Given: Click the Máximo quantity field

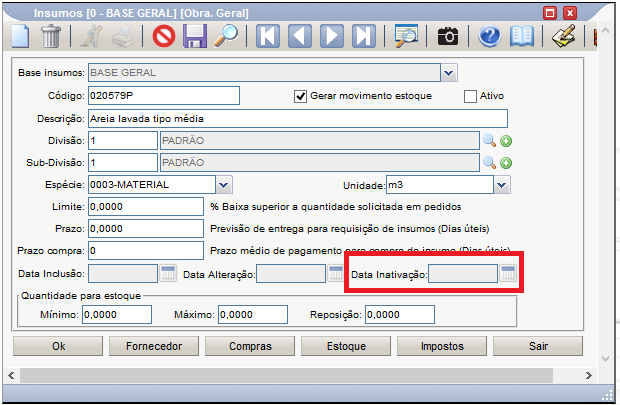Looking at the screenshot, I should 253,314.
